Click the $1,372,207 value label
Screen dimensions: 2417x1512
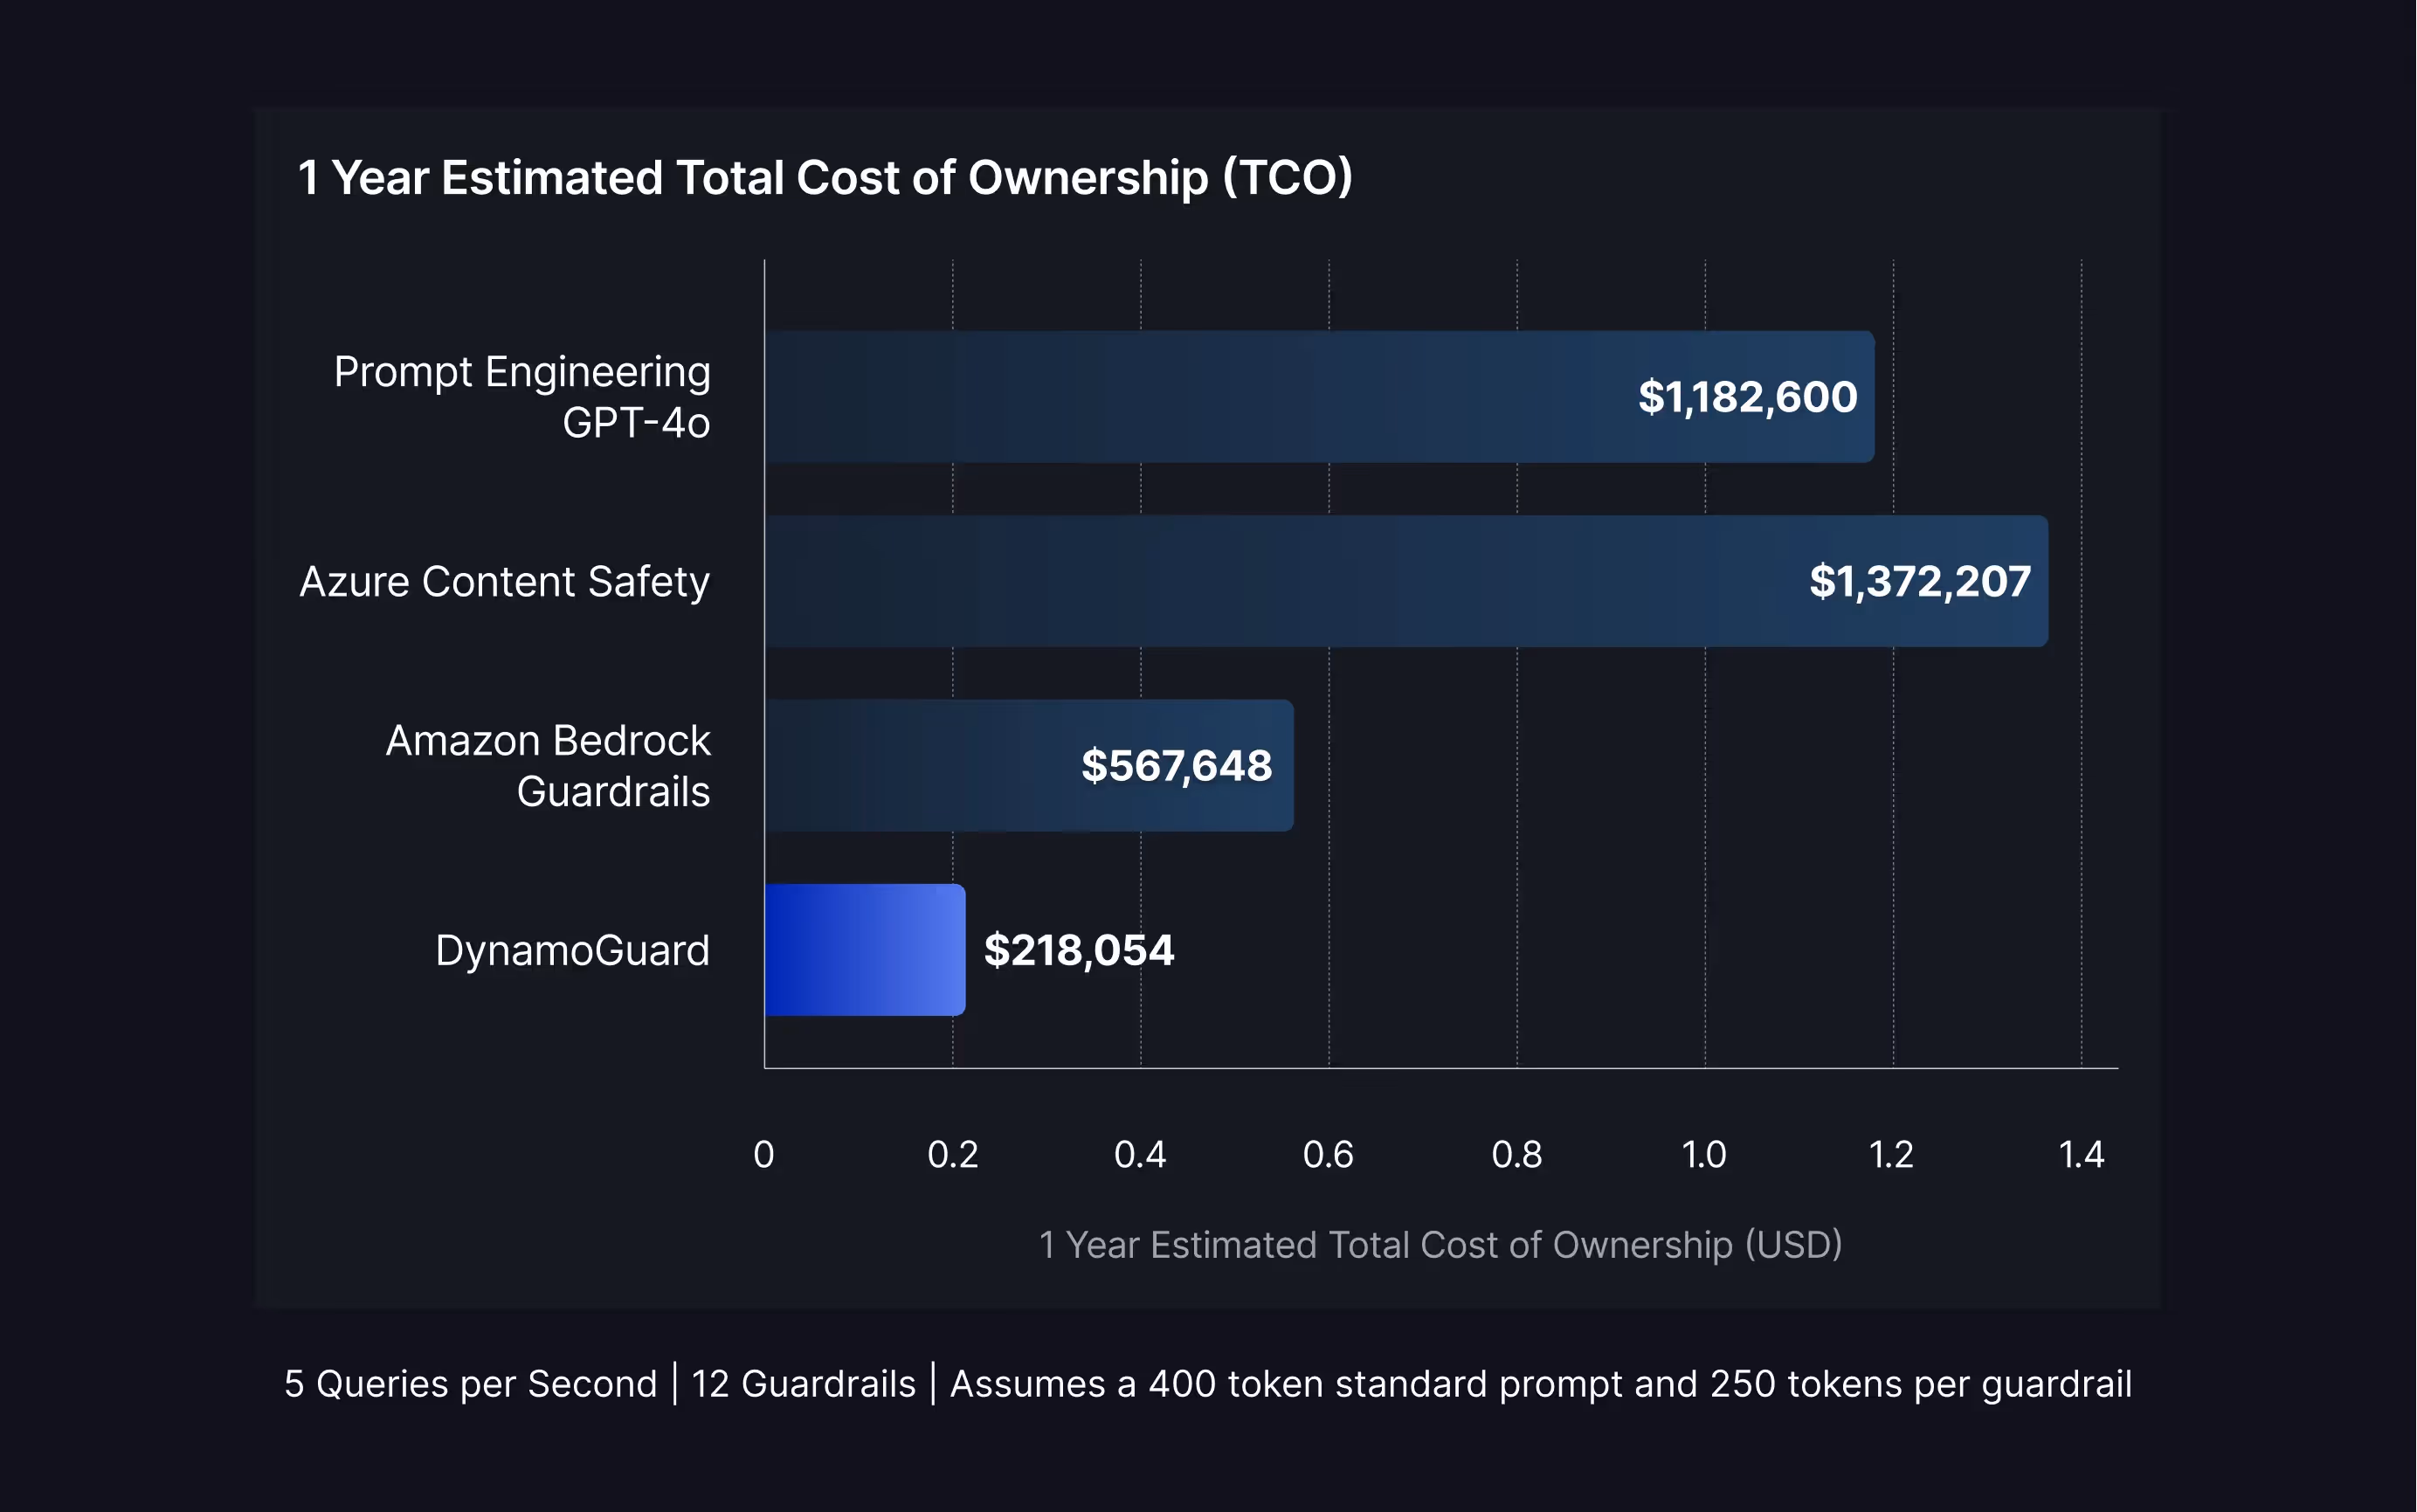click(x=1920, y=582)
